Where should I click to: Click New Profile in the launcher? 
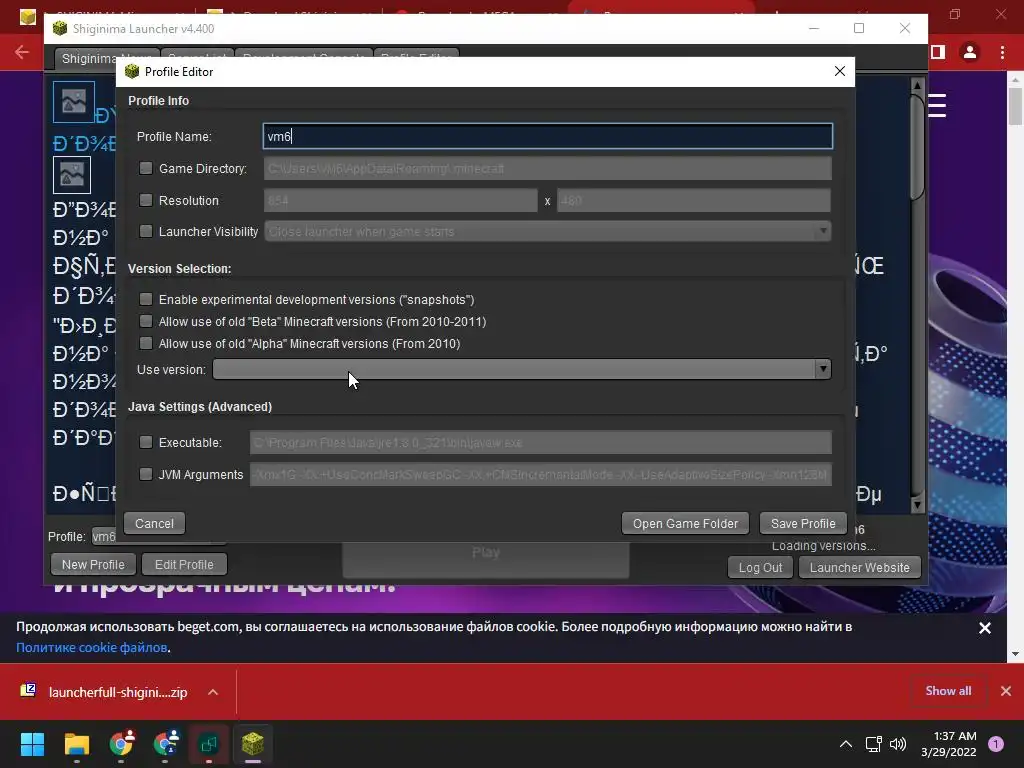tap(93, 564)
